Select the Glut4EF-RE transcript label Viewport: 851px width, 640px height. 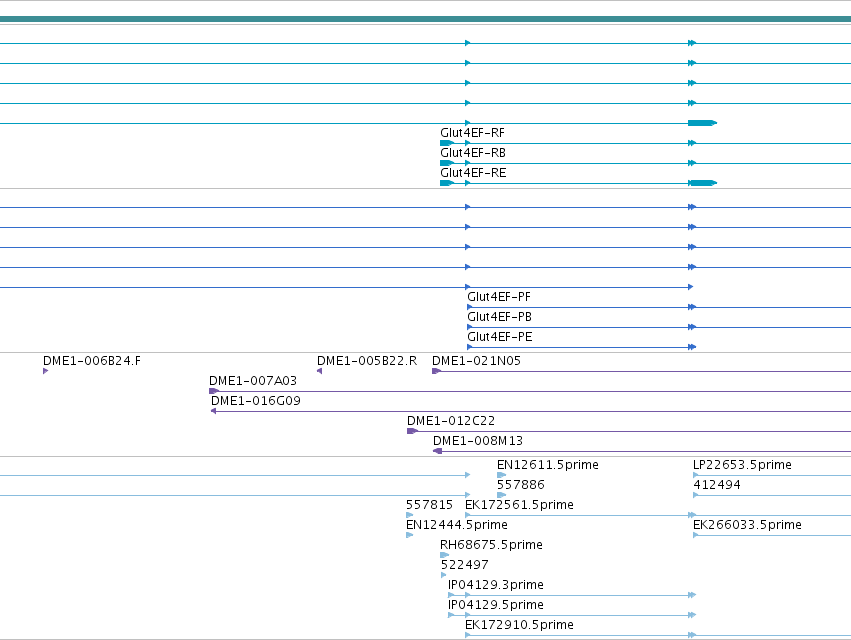pyautogui.click(x=473, y=173)
